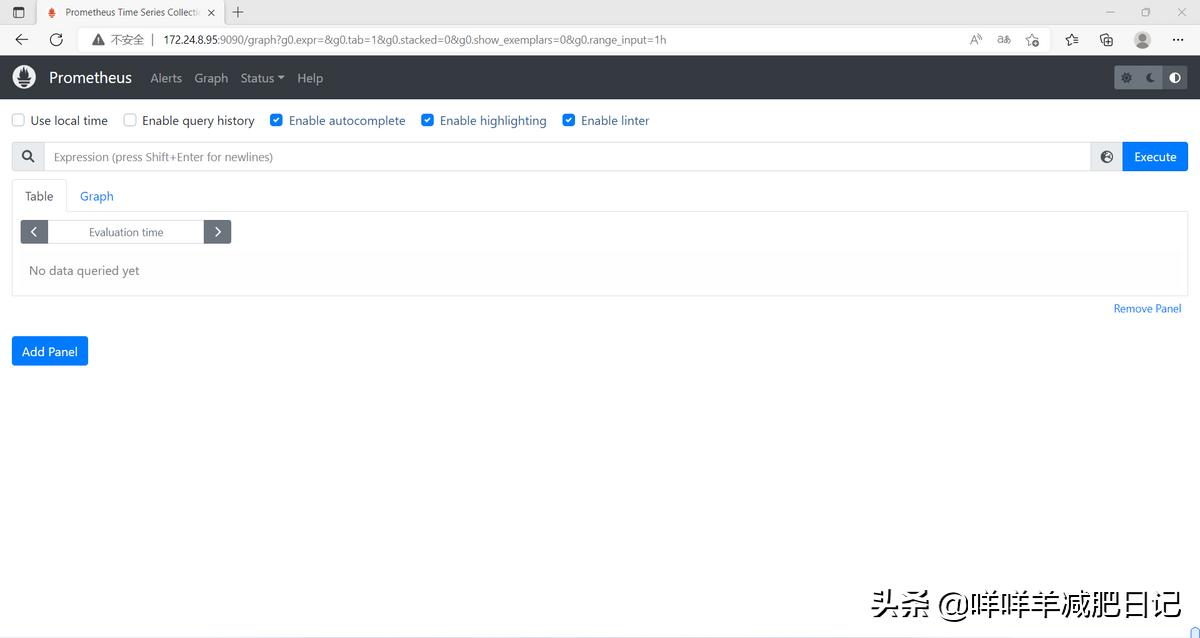This screenshot has width=1200, height=638.
Task: Open the favorites list icon
Action: coord(1072,40)
